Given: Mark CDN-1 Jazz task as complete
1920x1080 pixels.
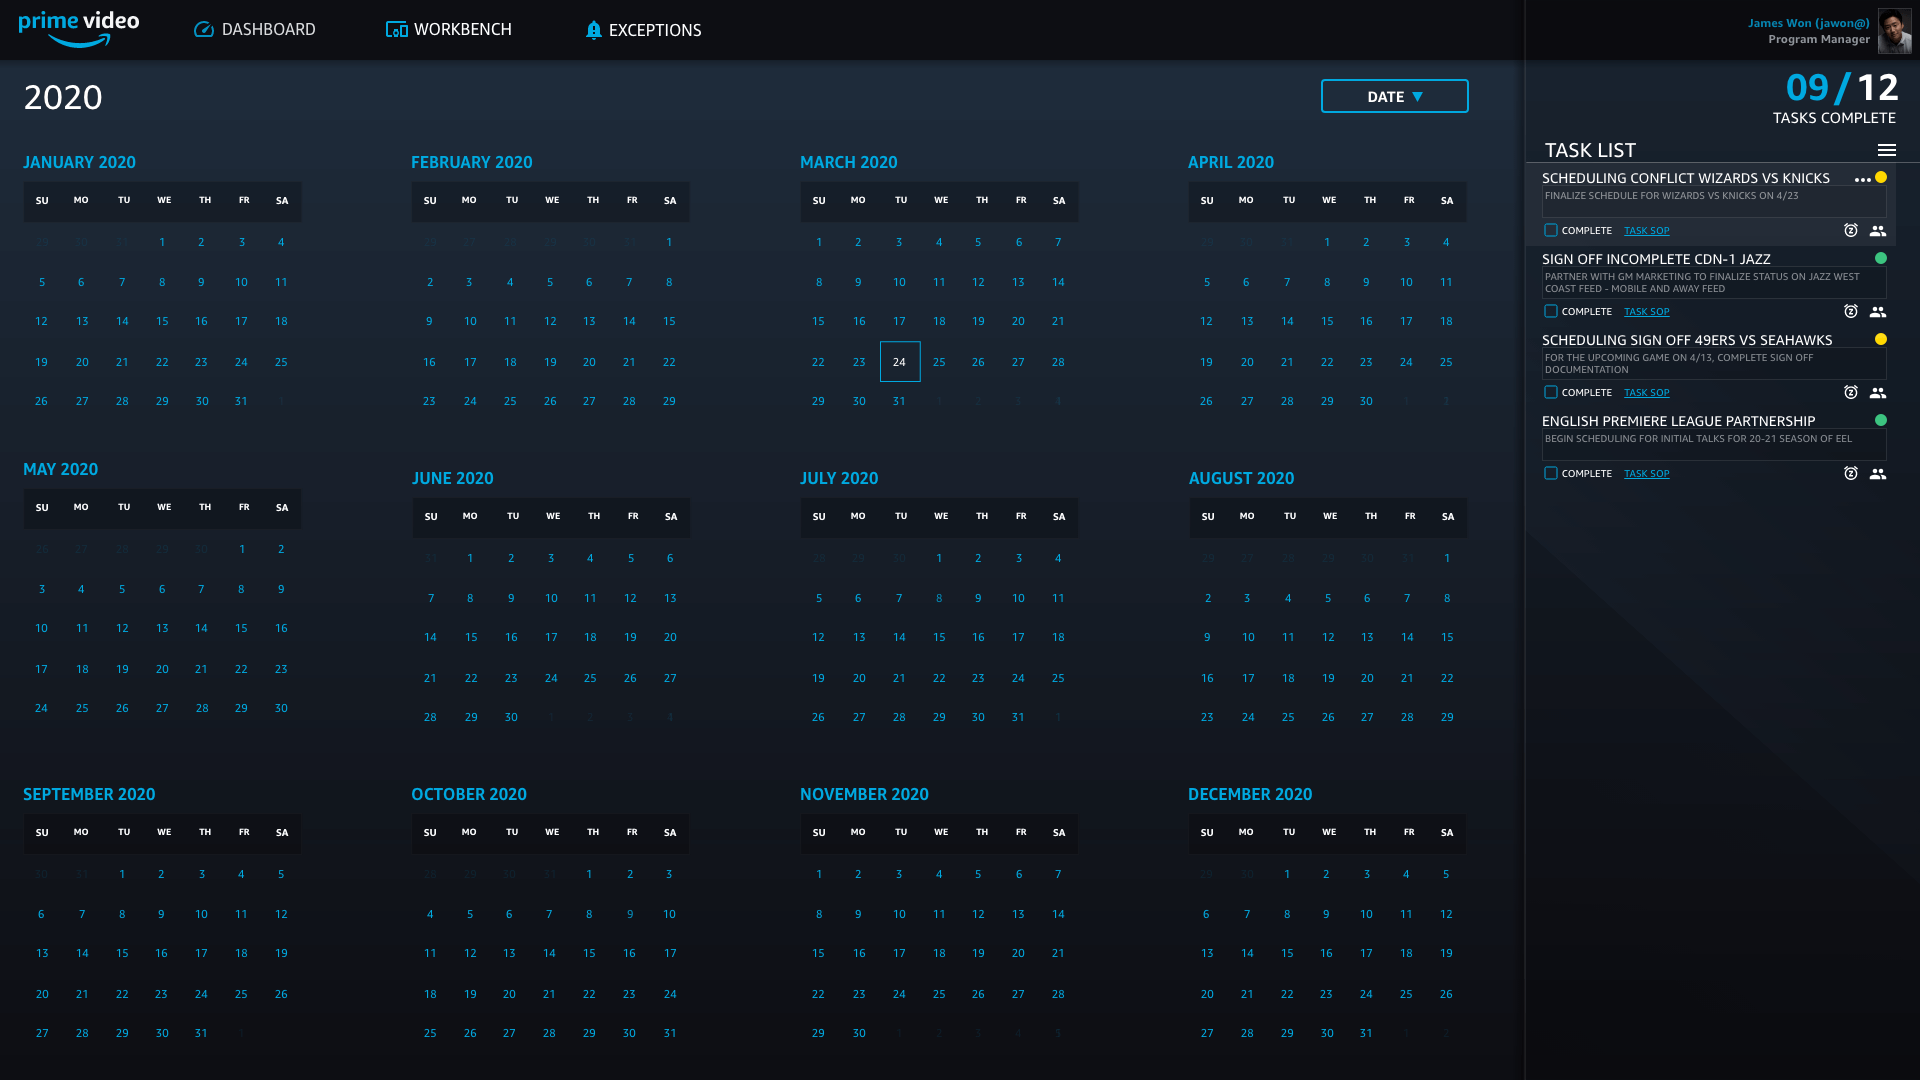Looking at the screenshot, I should pos(1551,312).
